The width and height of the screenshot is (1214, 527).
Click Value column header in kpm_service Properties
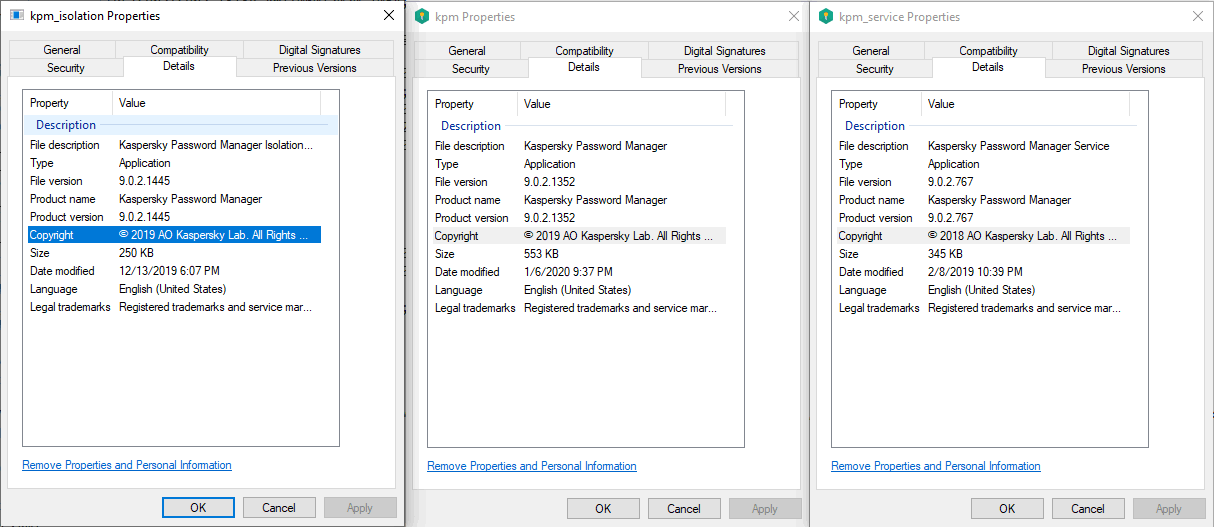coord(1026,104)
